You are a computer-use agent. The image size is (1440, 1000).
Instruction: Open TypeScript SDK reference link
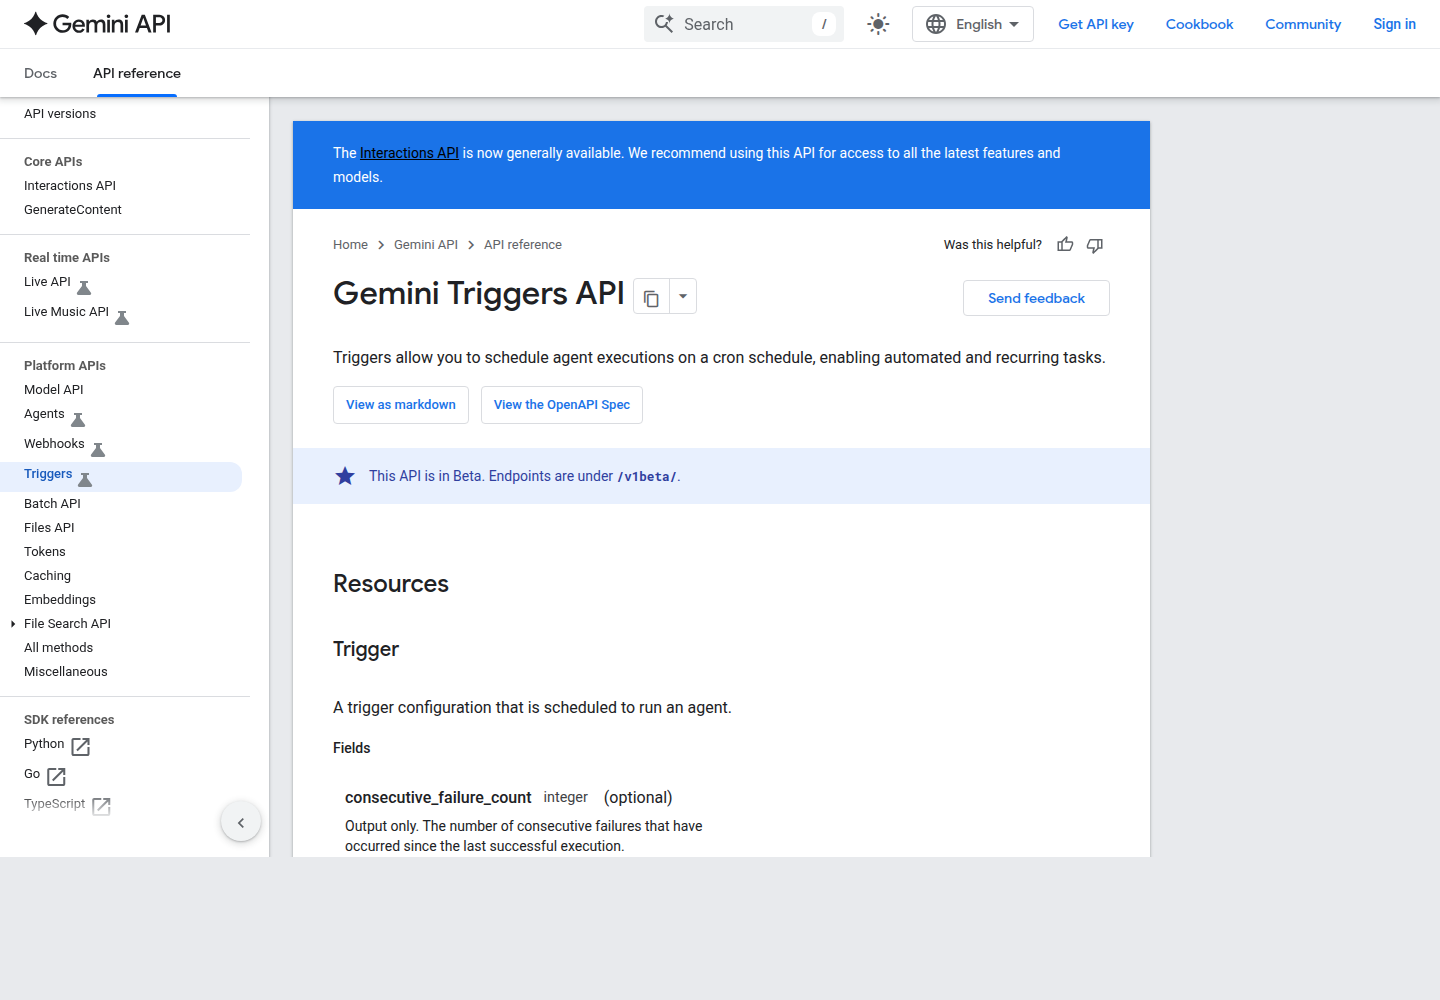coord(55,804)
